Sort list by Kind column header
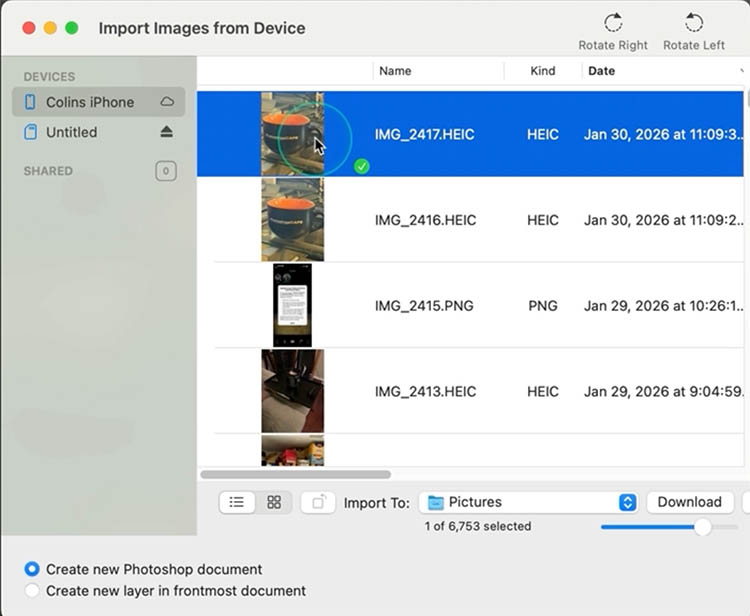The height and width of the screenshot is (616, 750). point(542,71)
